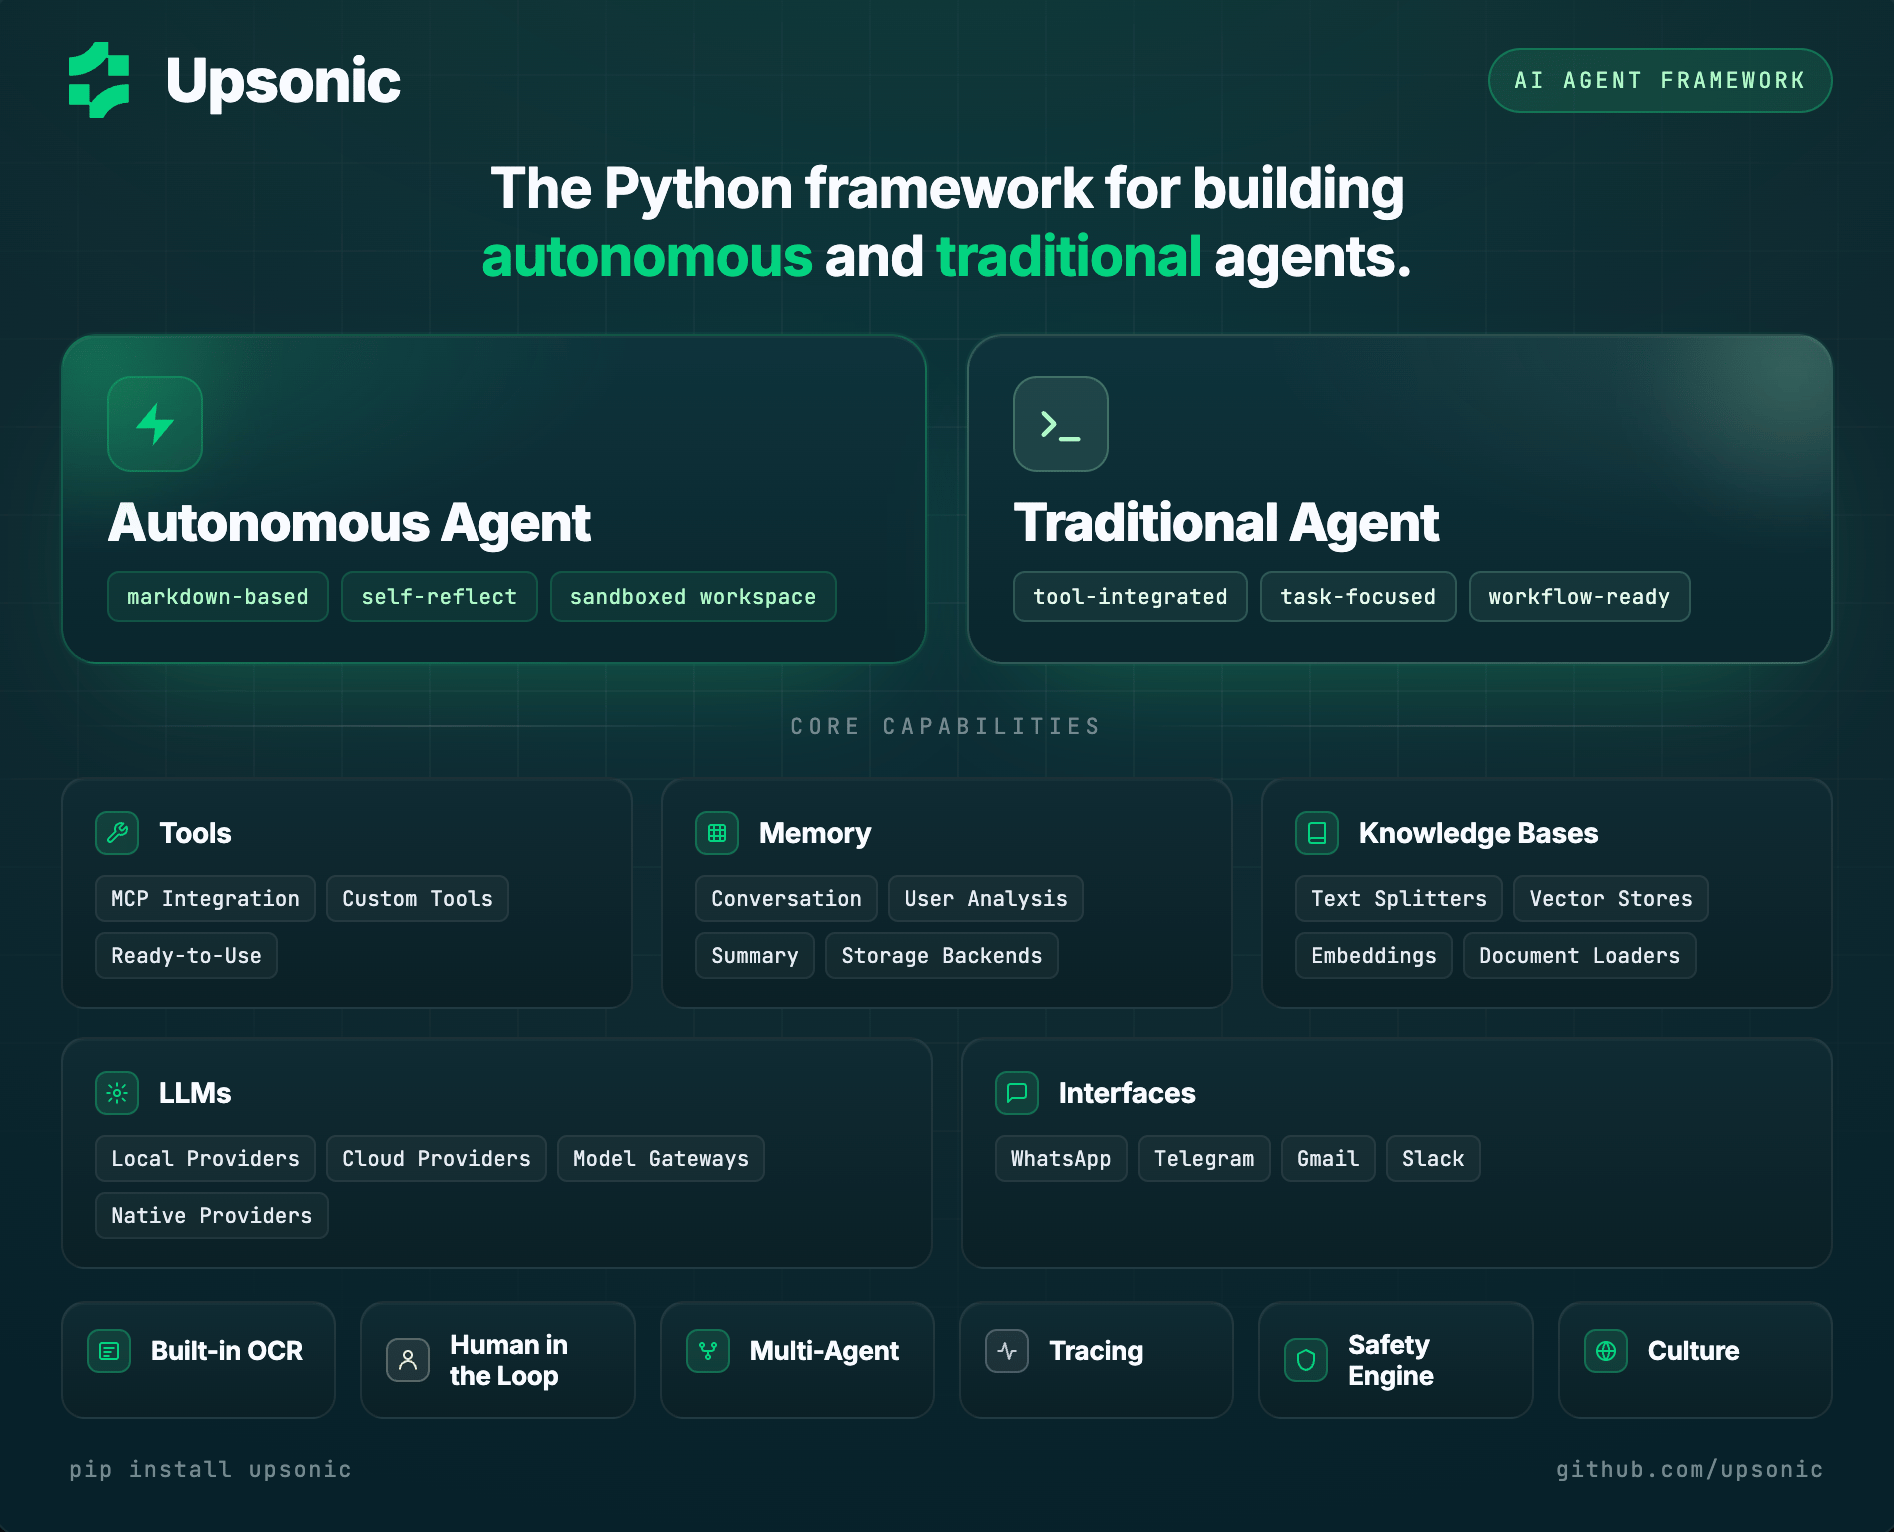Click the Interfaces section title
This screenshot has height=1532, width=1894.
click(x=1127, y=1093)
